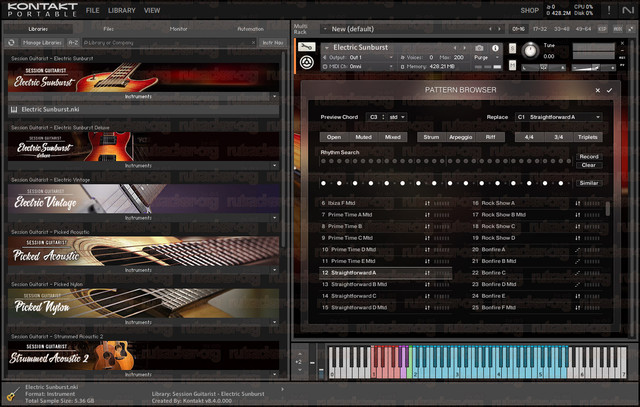640x407 pixels.
Task: Click the NI logo in top right corner
Action: point(628,10)
